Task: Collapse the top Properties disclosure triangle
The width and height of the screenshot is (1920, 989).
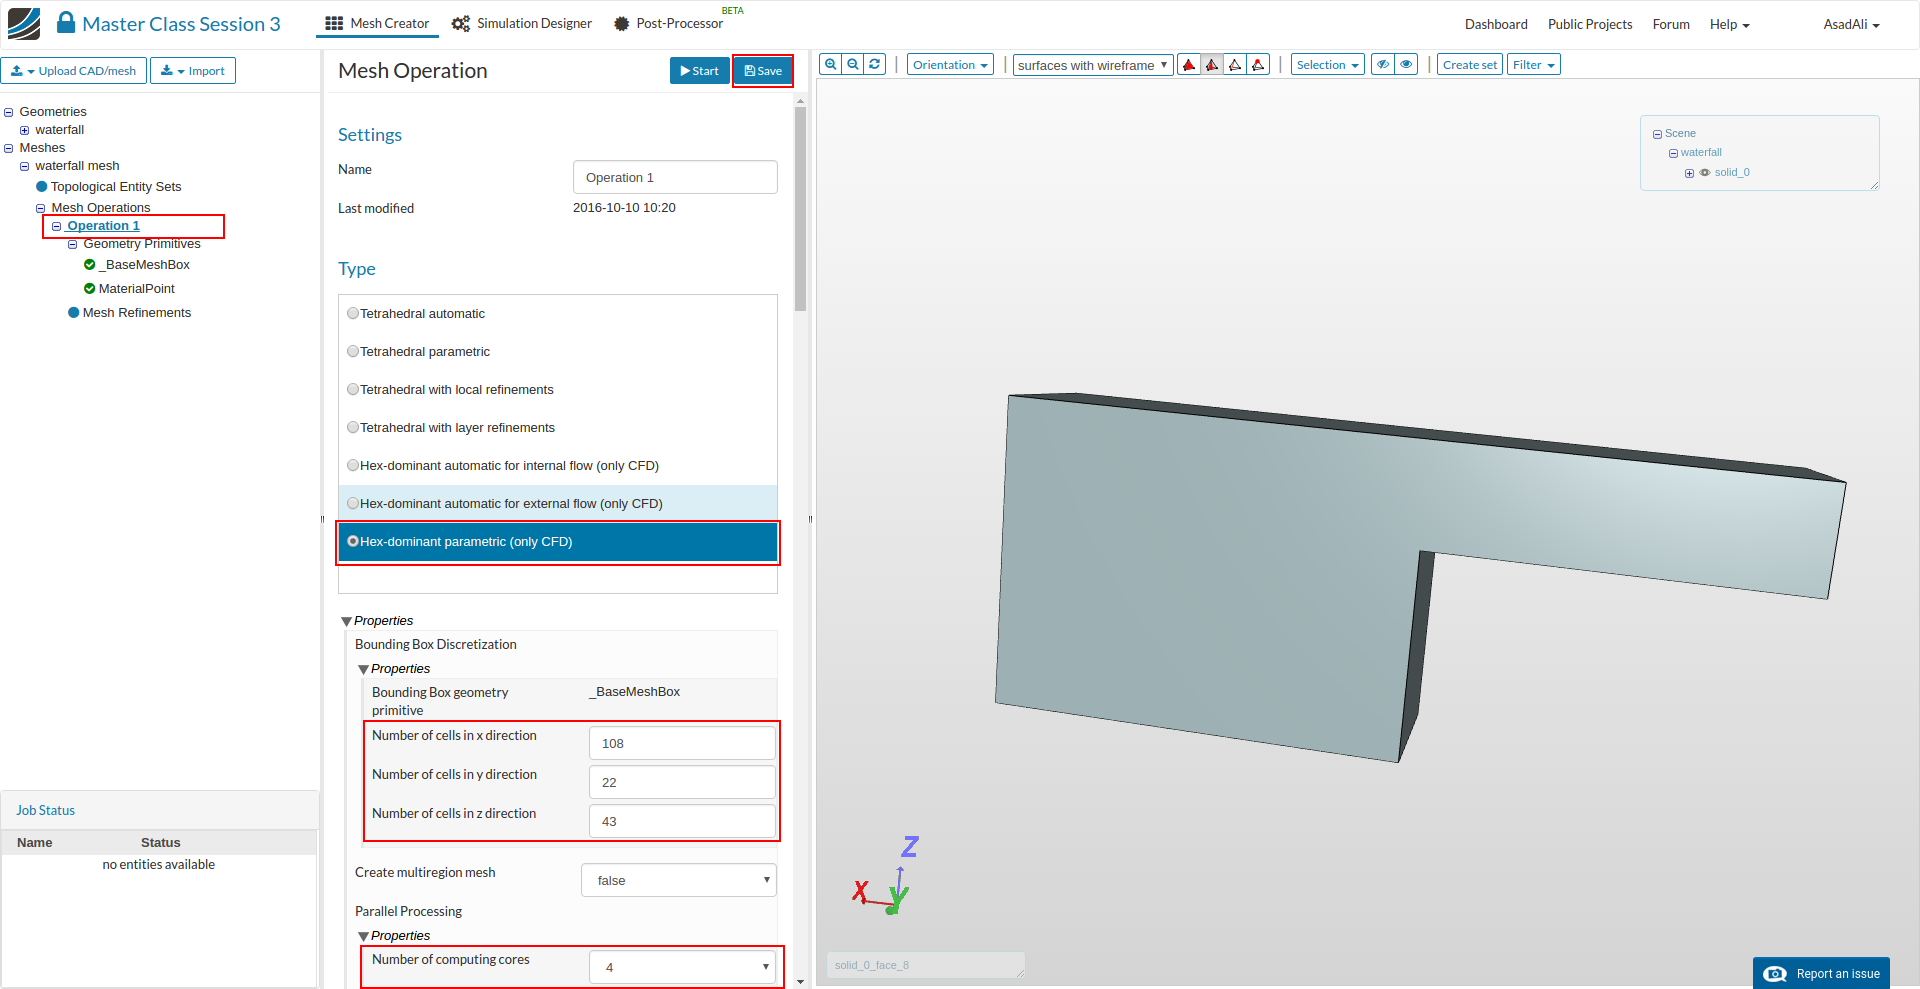Action: tap(347, 622)
